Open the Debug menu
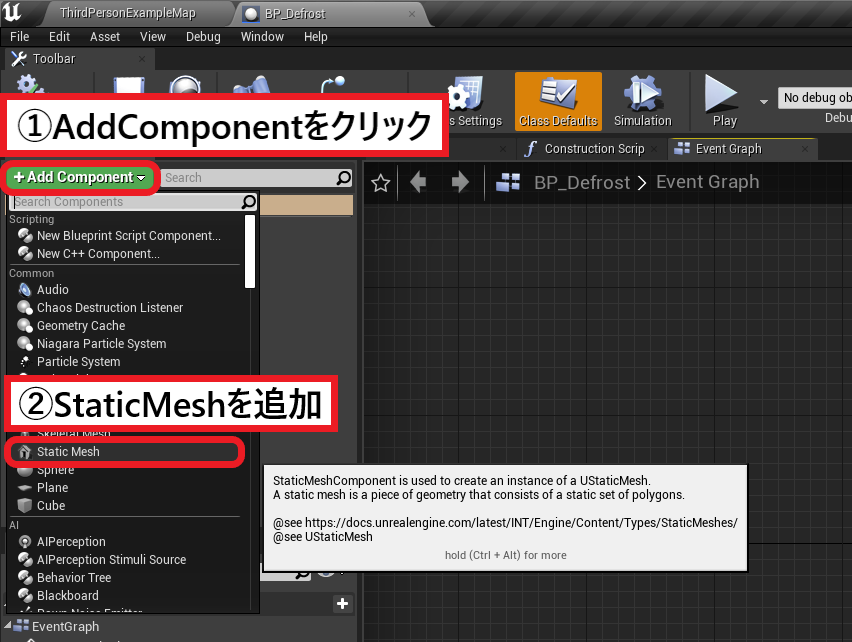Image resolution: width=852 pixels, height=642 pixels. (x=203, y=36)
